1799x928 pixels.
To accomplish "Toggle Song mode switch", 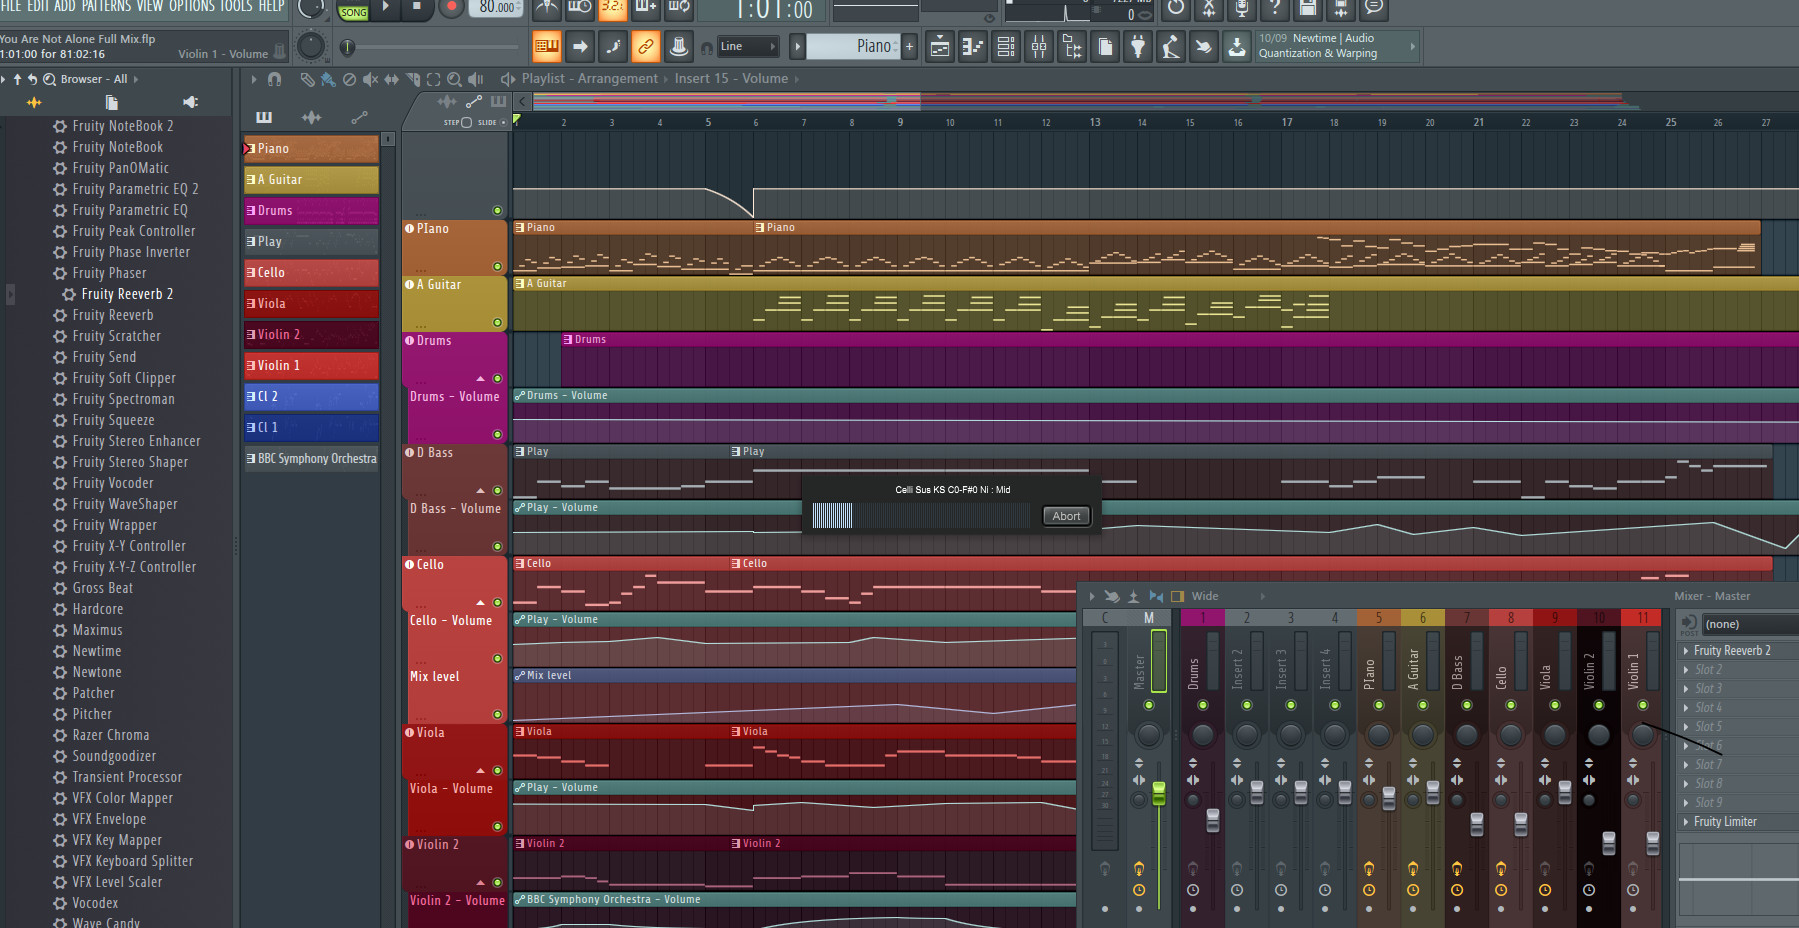I will pos(353,12).
